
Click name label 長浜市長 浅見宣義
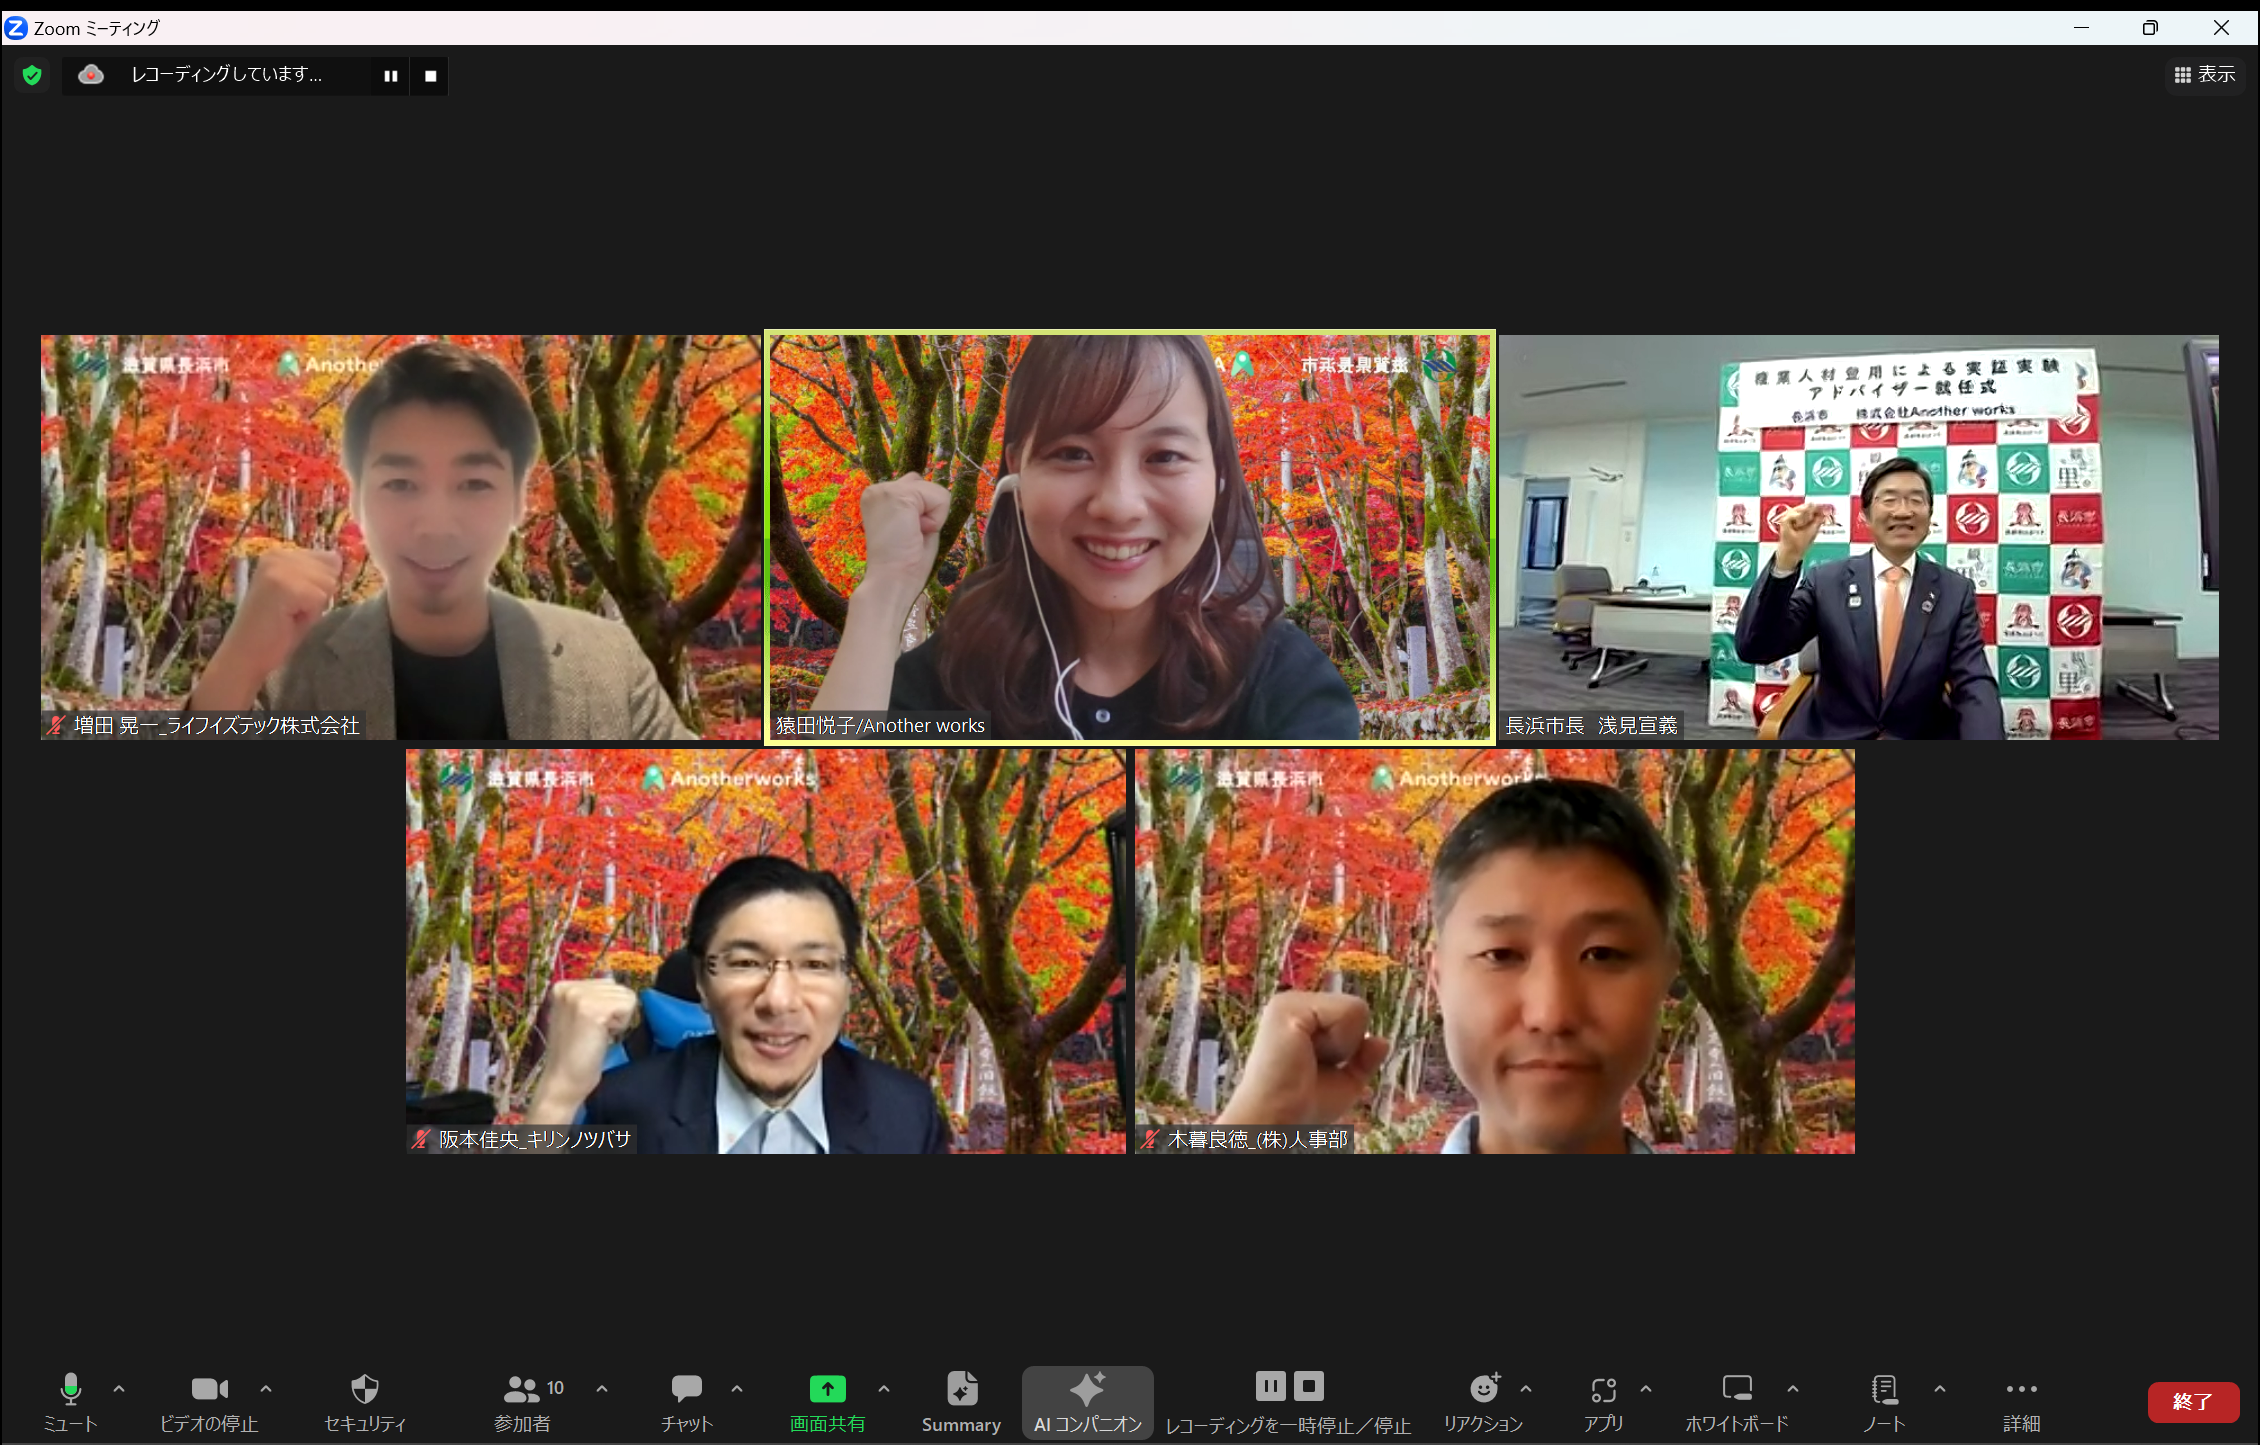[1591, 726]
